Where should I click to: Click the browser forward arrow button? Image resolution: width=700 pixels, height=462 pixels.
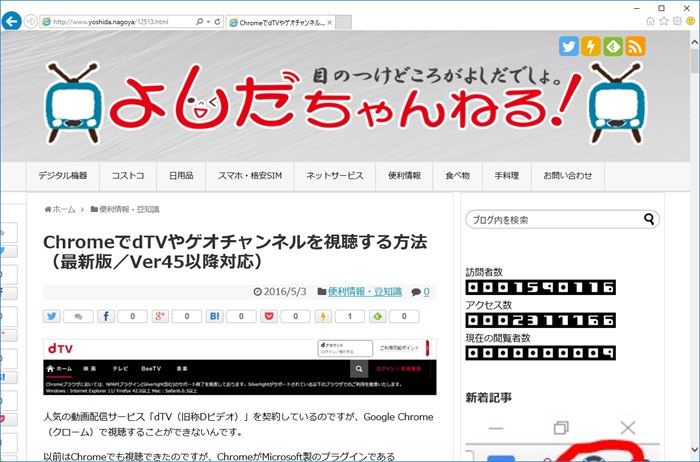[30, 21]
